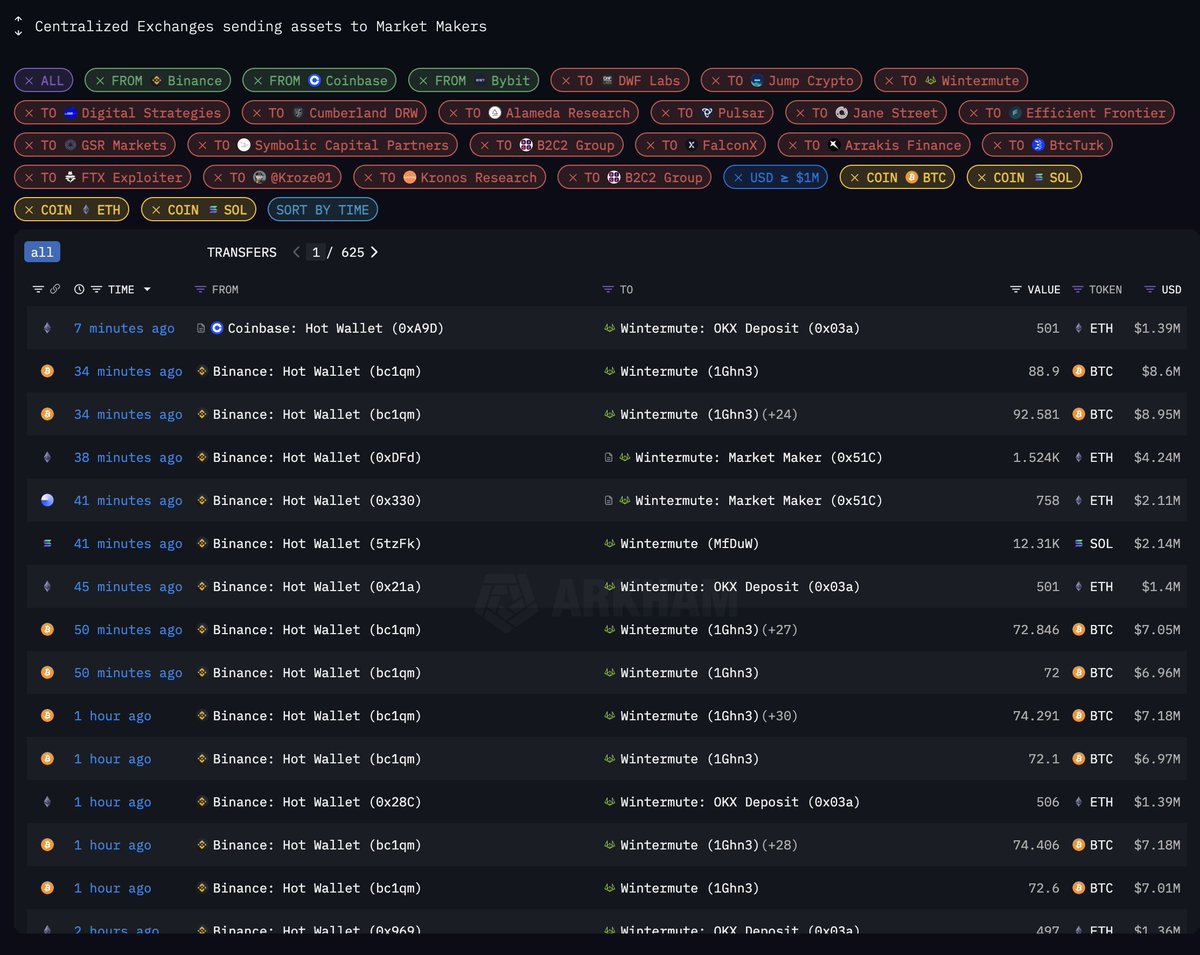The width and height of the screenshot is (1200, 955).
Task: Toggle the TO @Kroze01 filter chip
Action: tap(272, 177)
